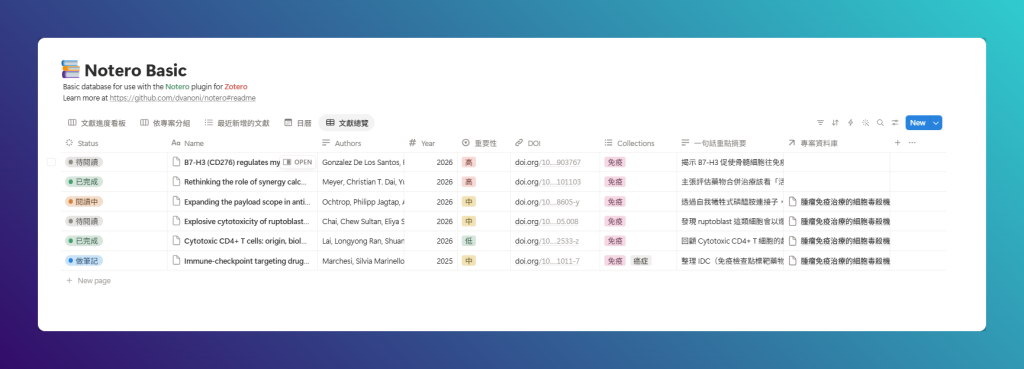Click the stacked books icon beside Notero Basic
1024x369 pixels.
click(71, 69)
